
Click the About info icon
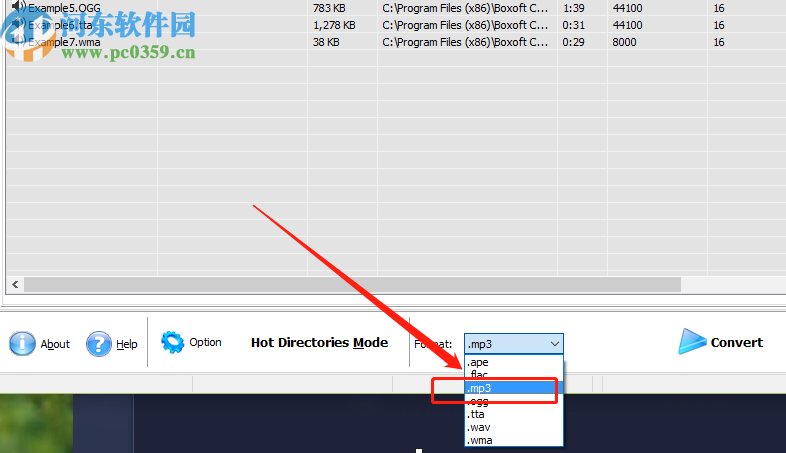click(x=22, y=344)
